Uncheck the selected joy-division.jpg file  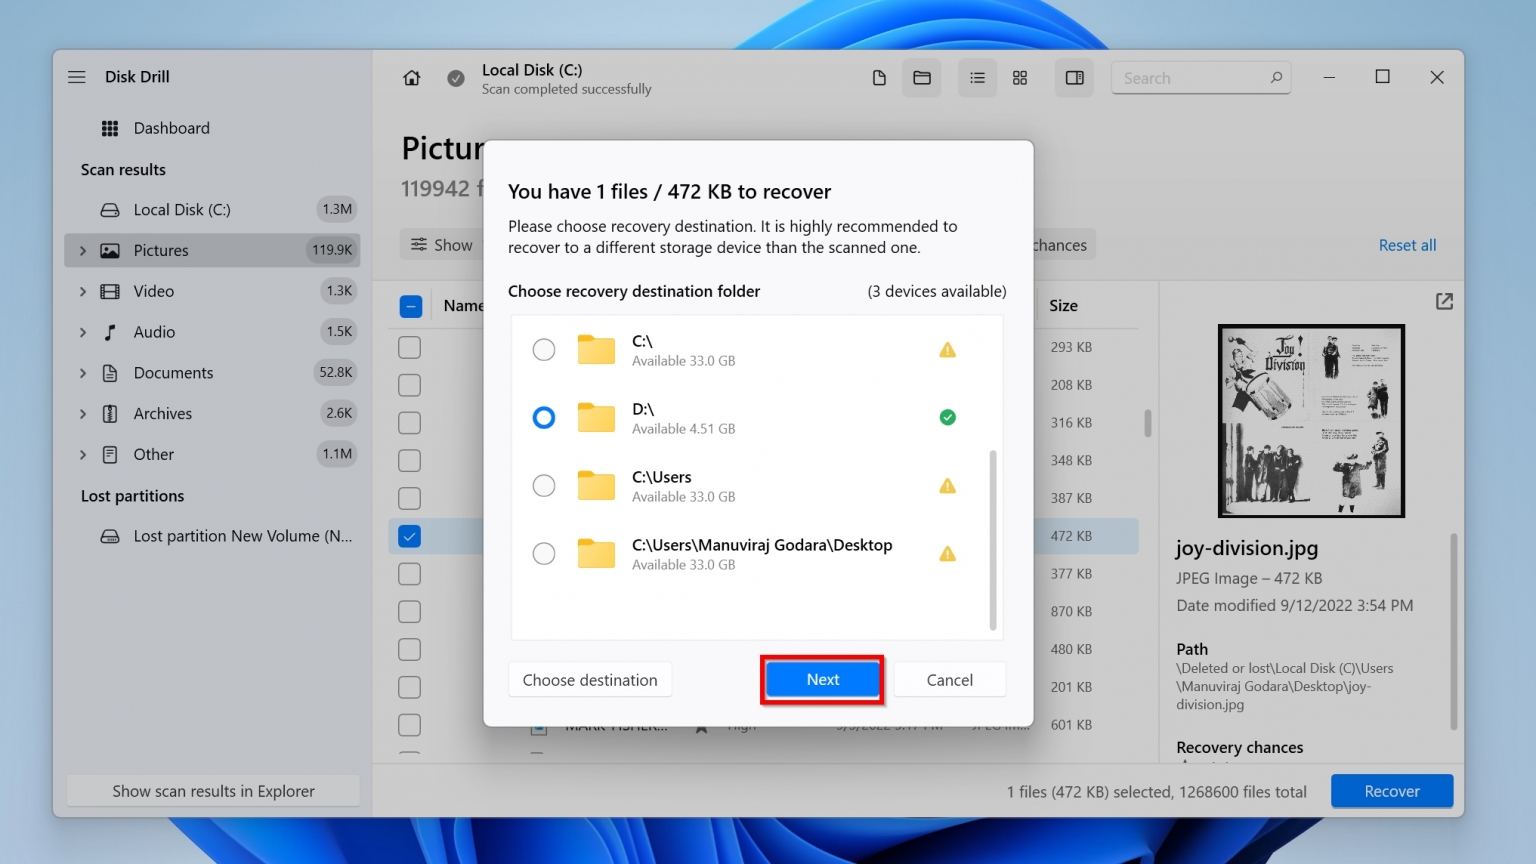409,536
